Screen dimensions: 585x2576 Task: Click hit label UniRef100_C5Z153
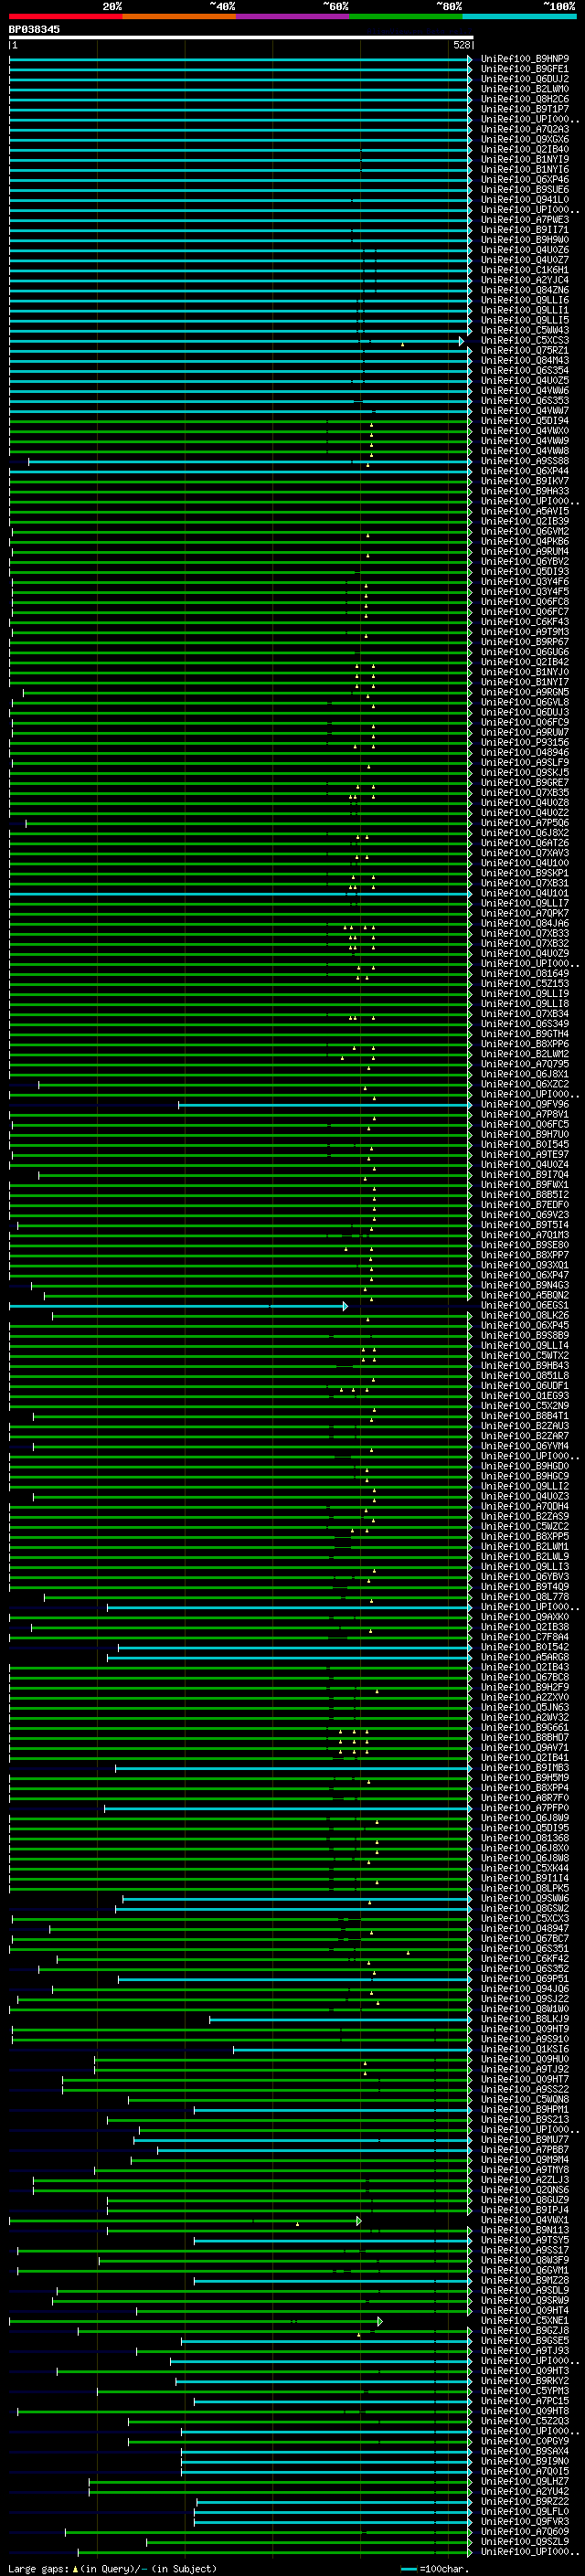(525, 984)
